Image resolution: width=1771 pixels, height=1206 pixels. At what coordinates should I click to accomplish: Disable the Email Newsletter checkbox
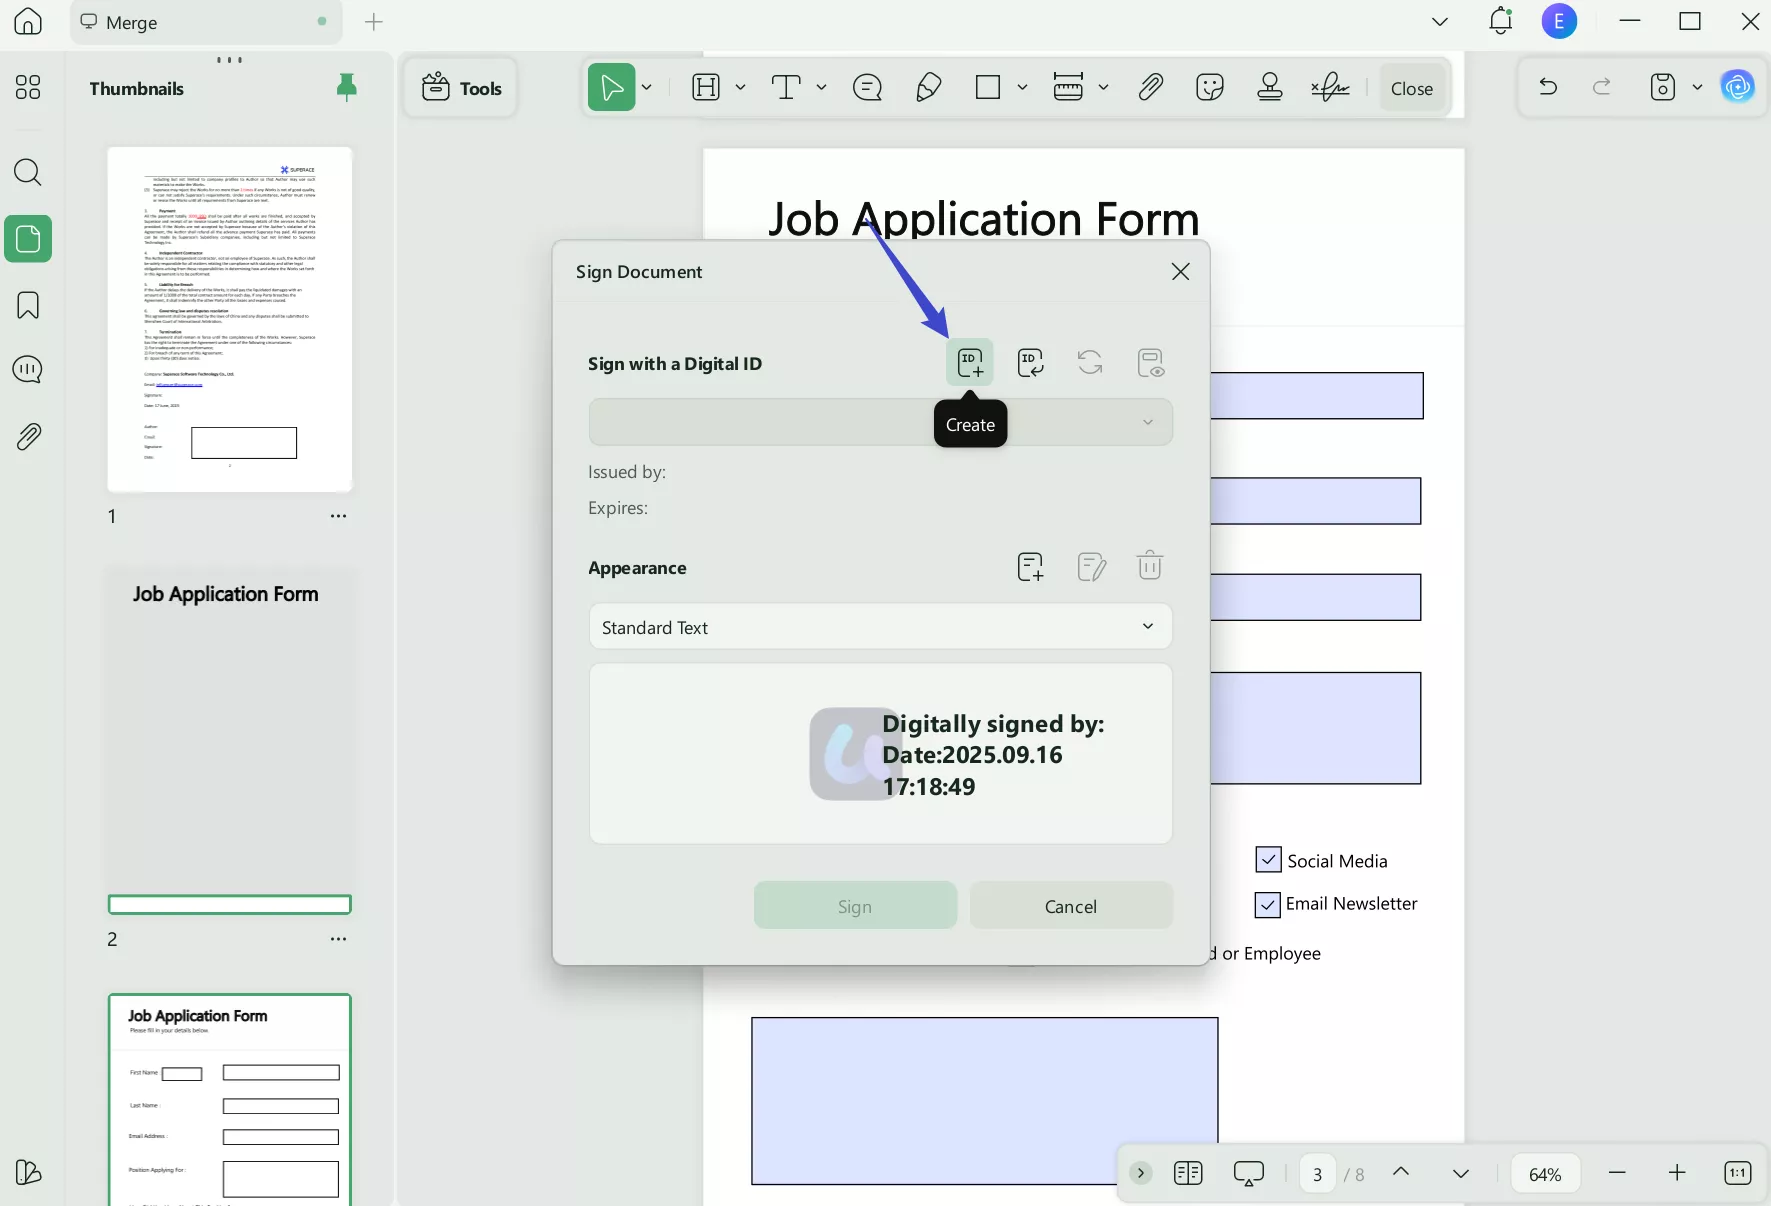coord(1267,904)
